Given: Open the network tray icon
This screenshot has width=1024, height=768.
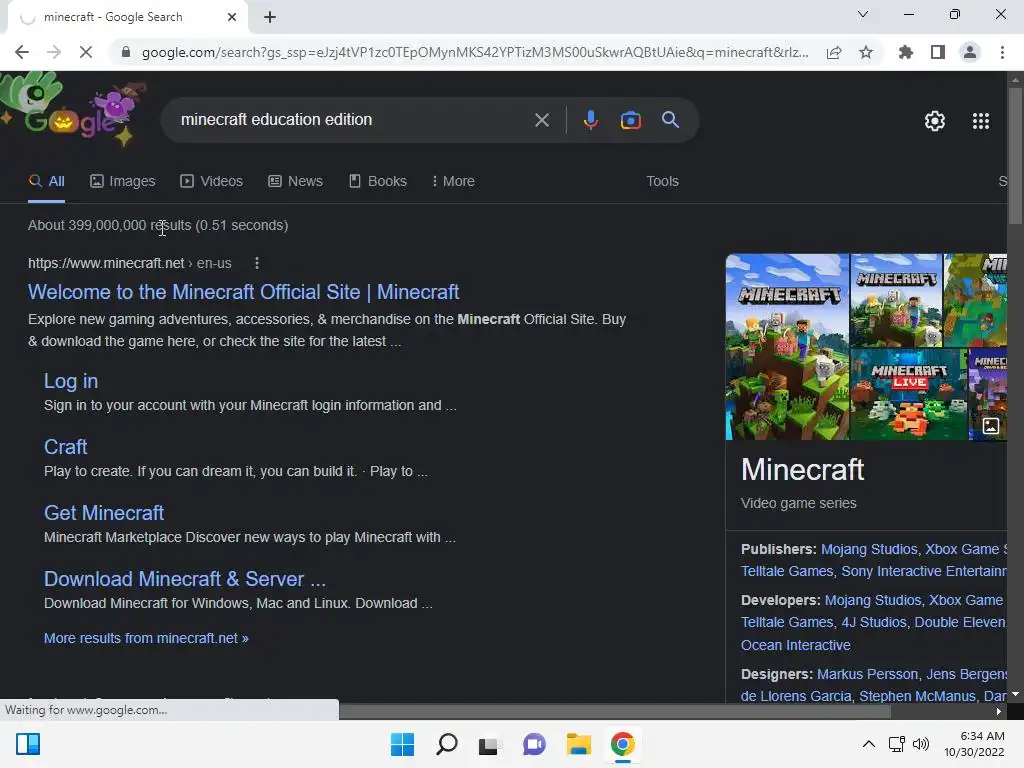Looking at the screenshot, I should [x=897, y=744].
